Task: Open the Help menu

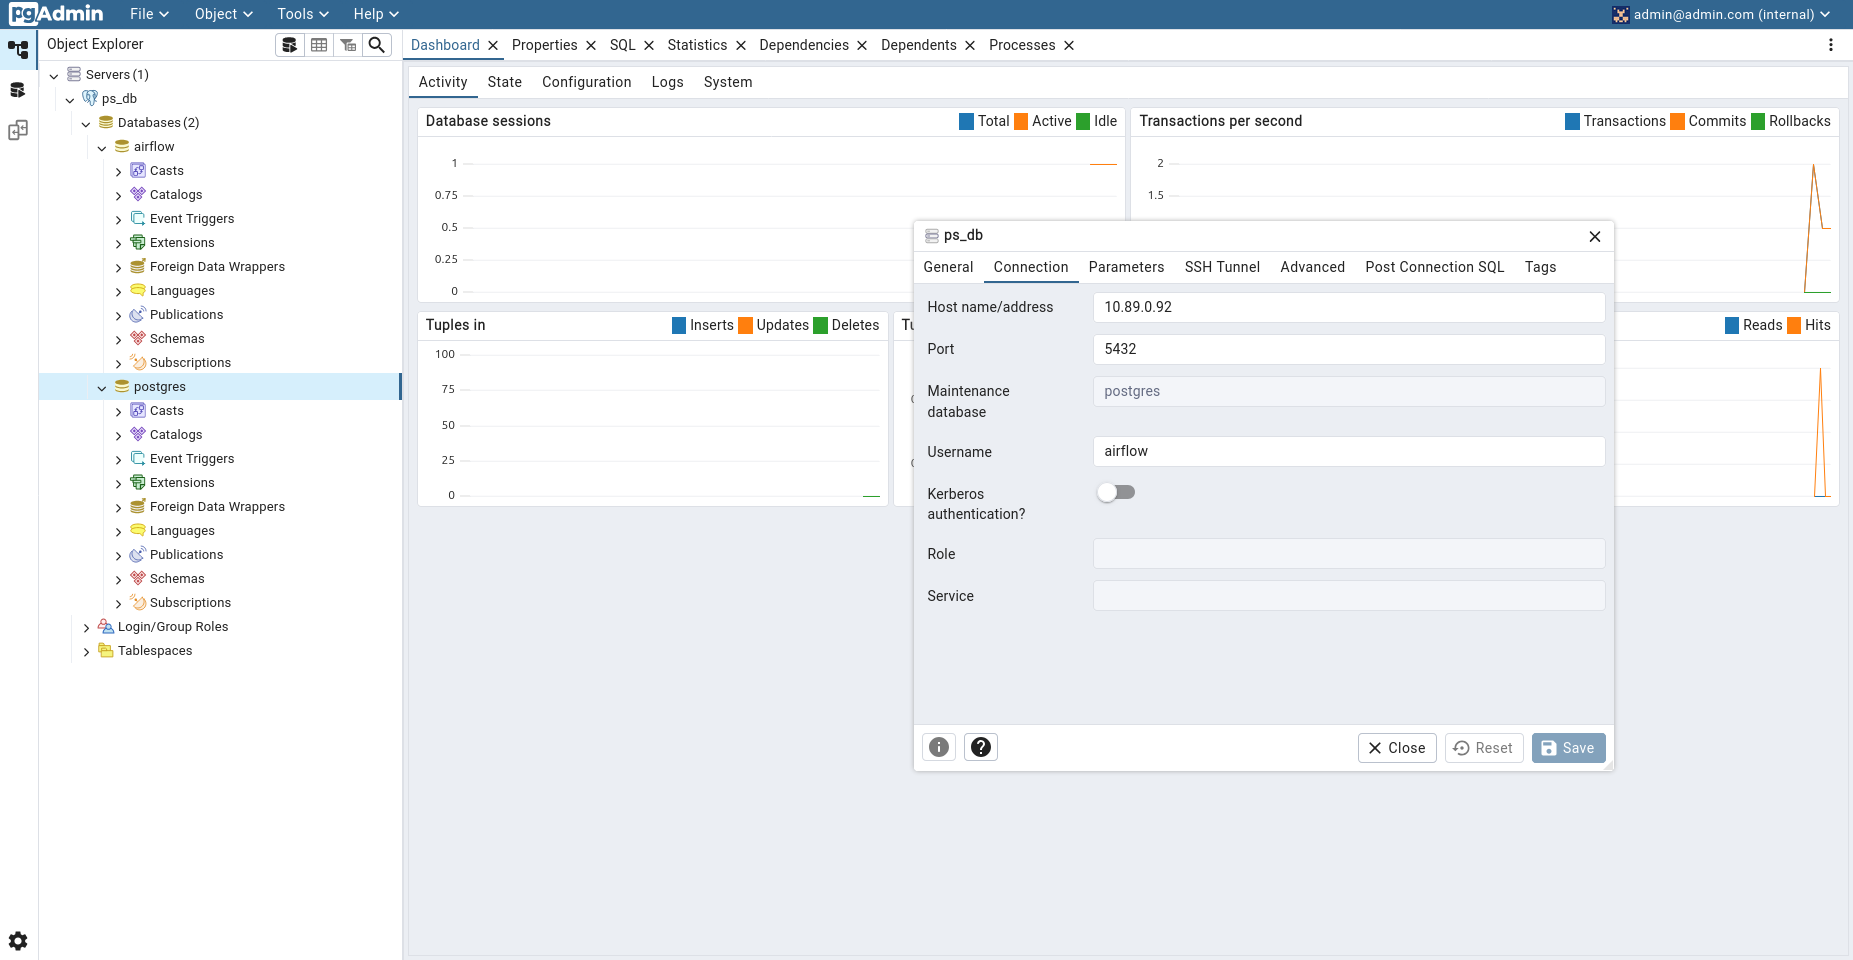Action: 376,14
